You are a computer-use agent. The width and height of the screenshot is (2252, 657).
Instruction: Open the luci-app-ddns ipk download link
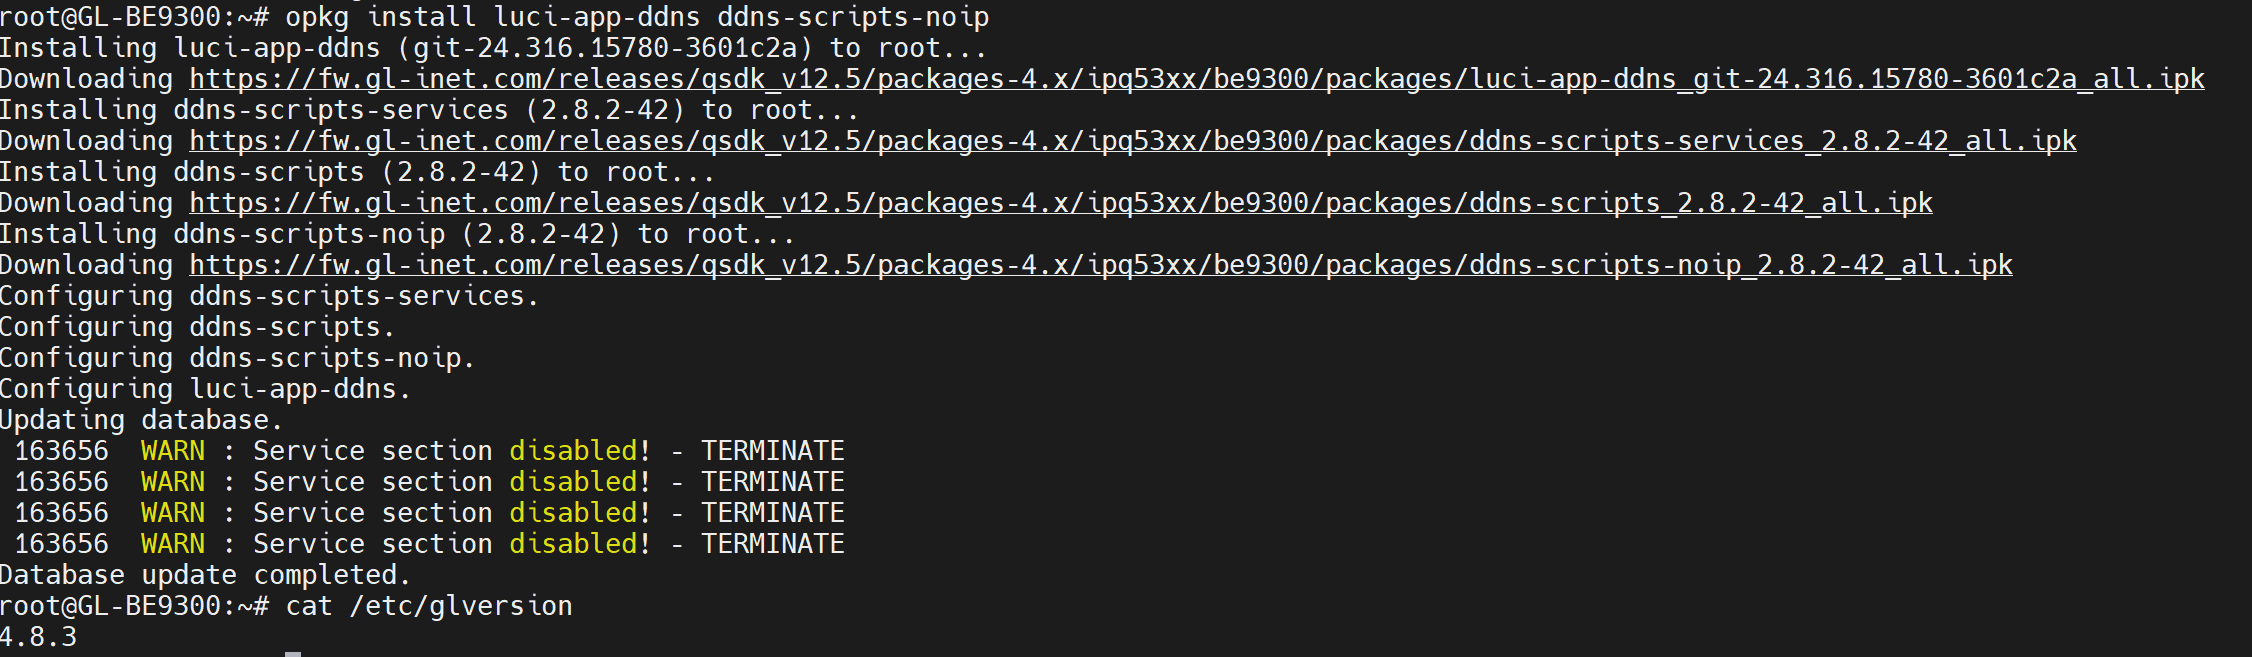[x=1196, y=79]
